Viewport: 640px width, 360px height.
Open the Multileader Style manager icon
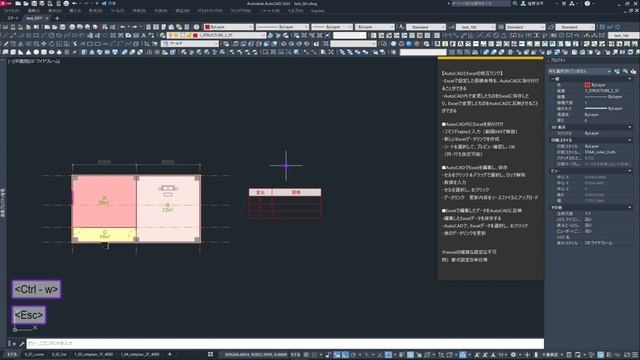tap(551, 27)
